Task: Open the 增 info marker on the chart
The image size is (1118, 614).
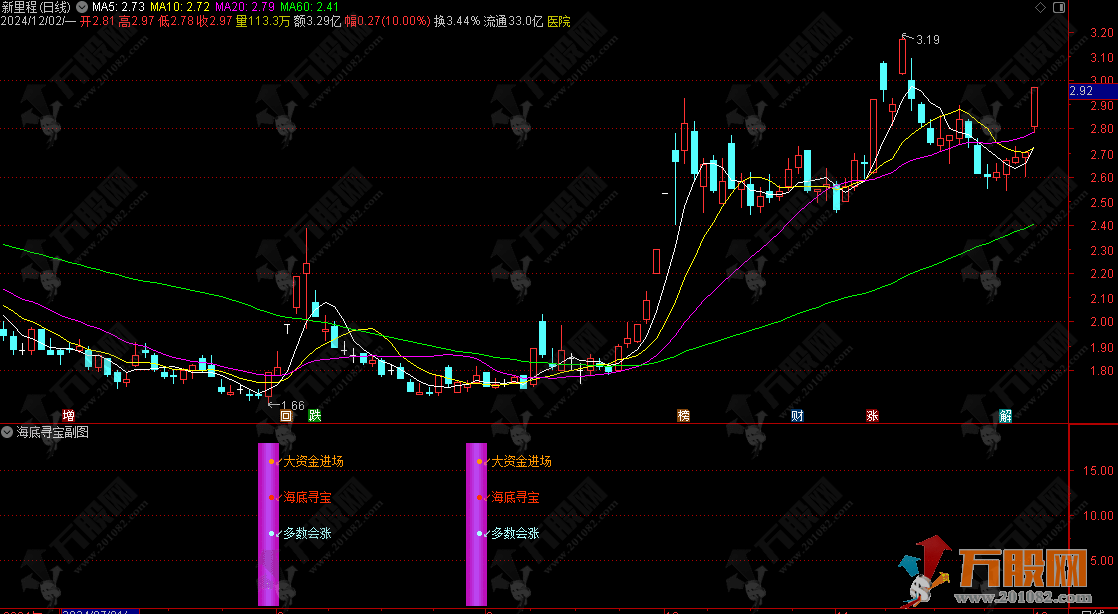Action: coord(68,416)
